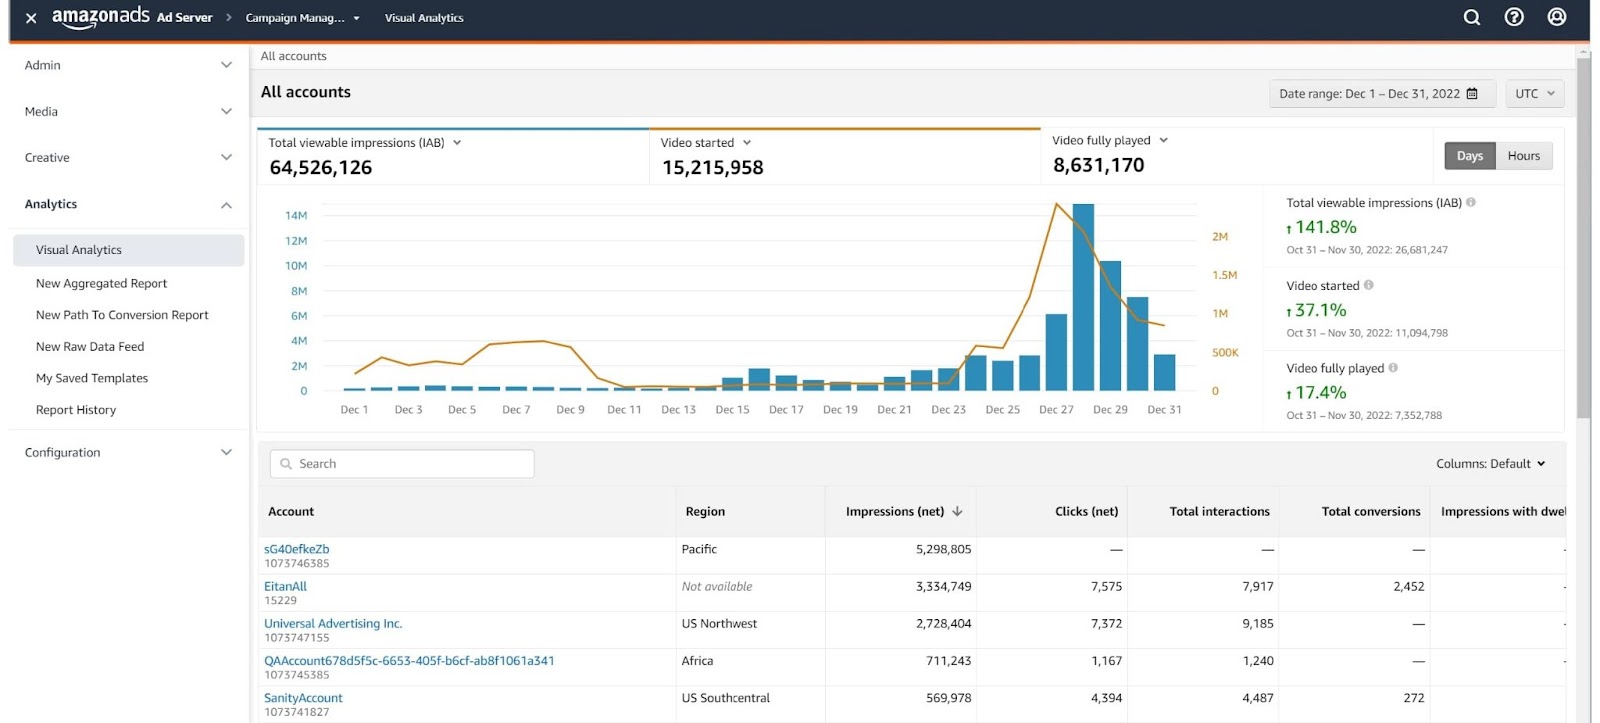Click the All accounts breadcrumb
The width and height of the screenshot is (1600, 723).
pos(293,56)
